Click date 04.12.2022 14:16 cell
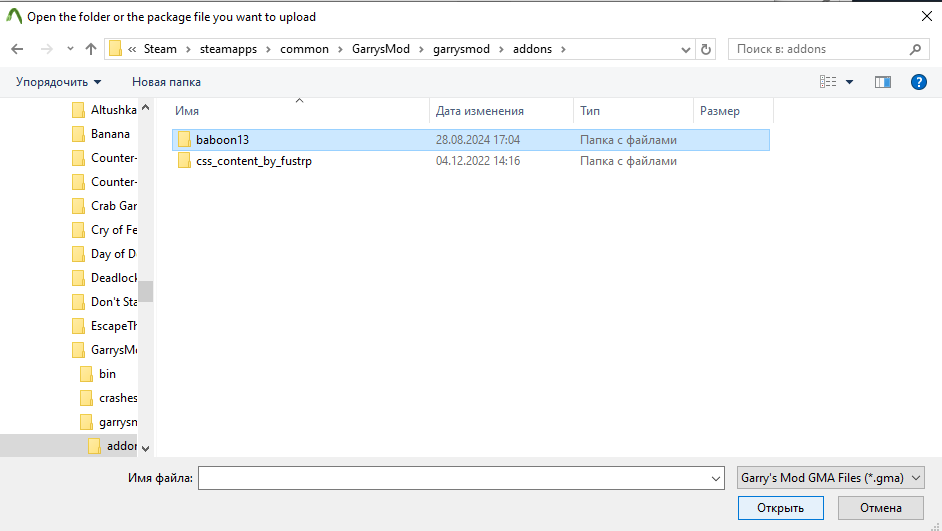This screenshot has height=531, width=942. pyautogui.click(x=478, y=161)
